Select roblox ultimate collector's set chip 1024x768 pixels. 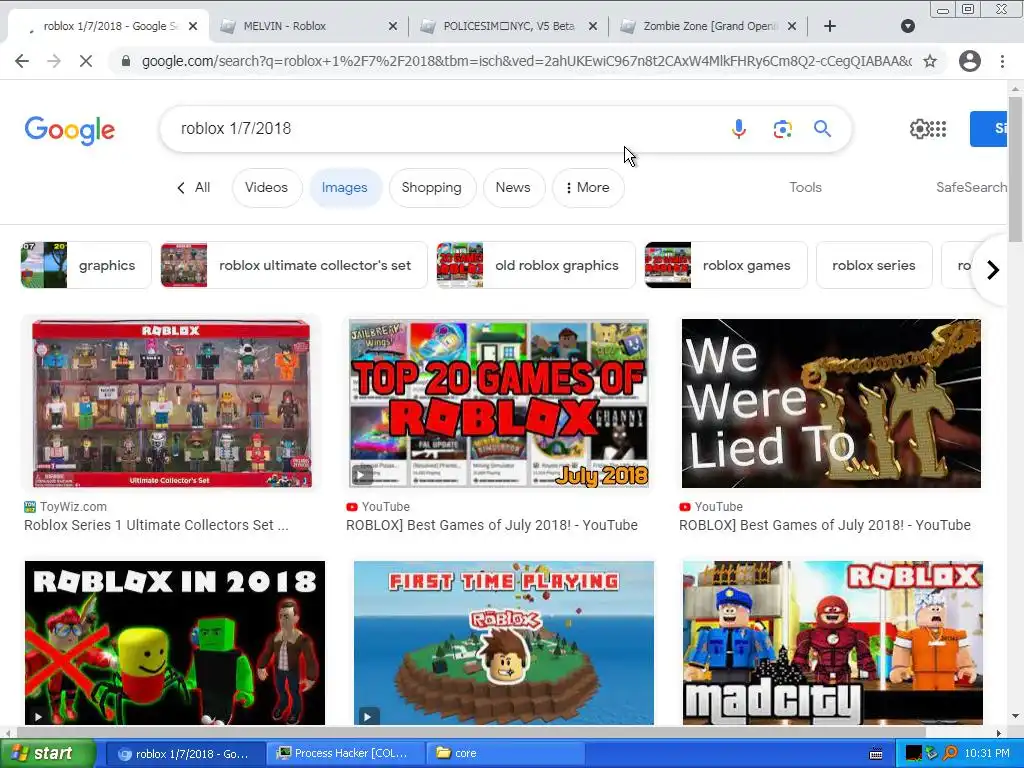coord(294,265)
